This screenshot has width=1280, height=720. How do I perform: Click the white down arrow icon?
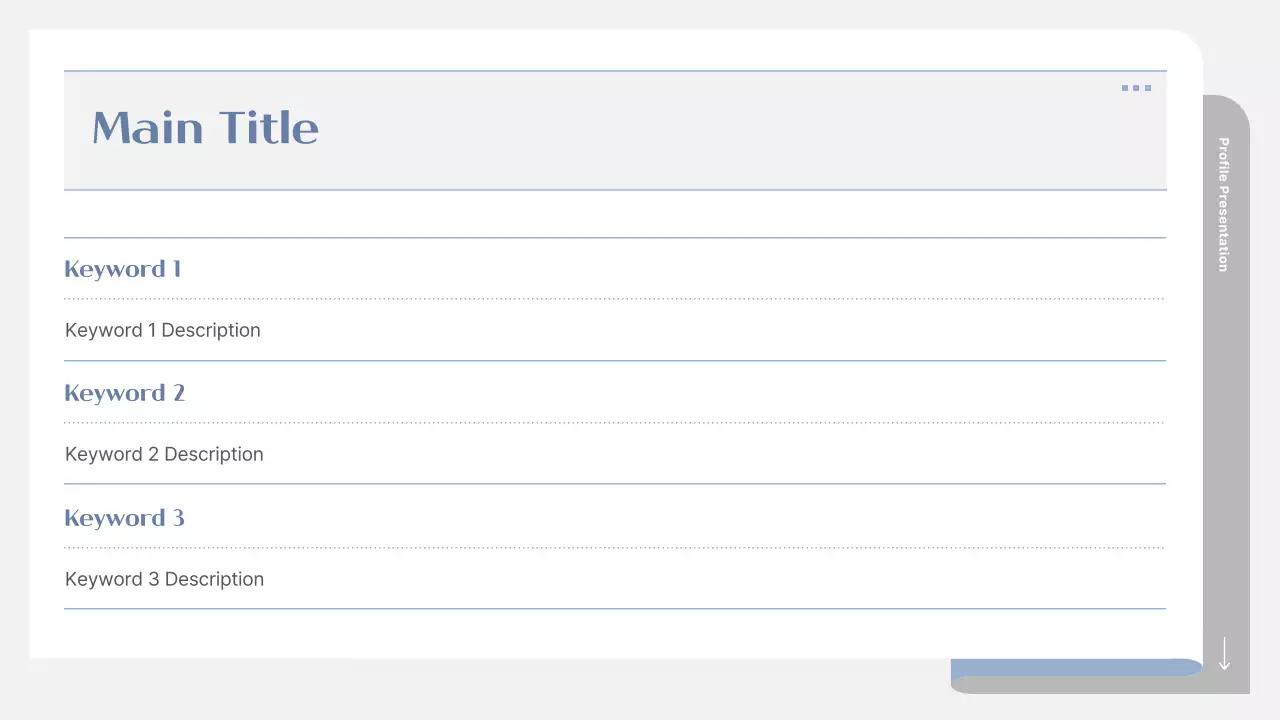[1224, 653]
